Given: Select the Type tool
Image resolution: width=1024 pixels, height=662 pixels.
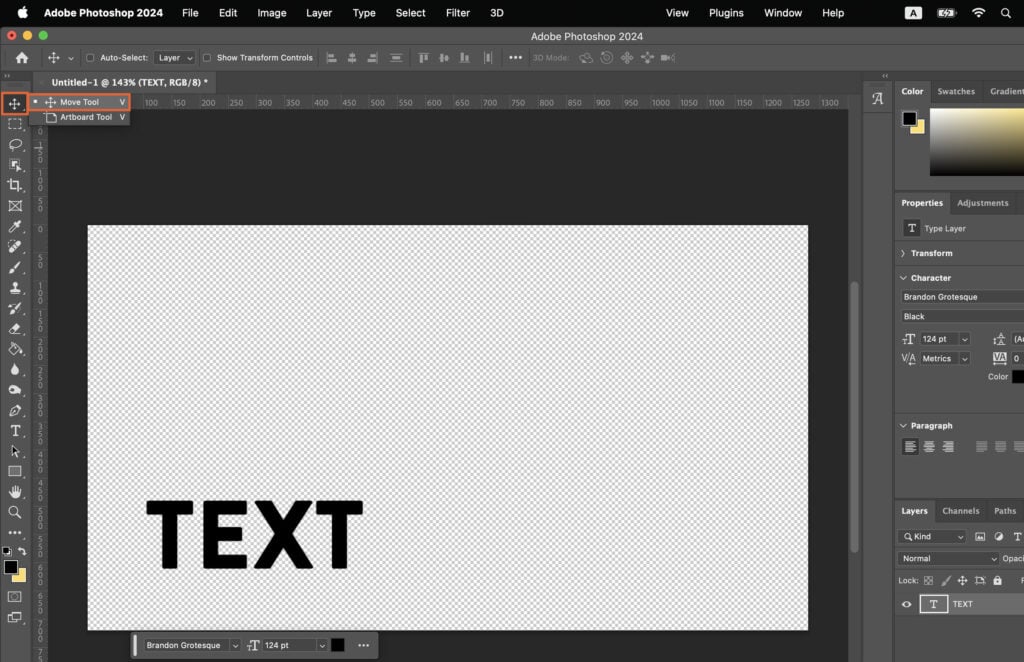Looking at the screenshot, I should (x=15, y=431).
